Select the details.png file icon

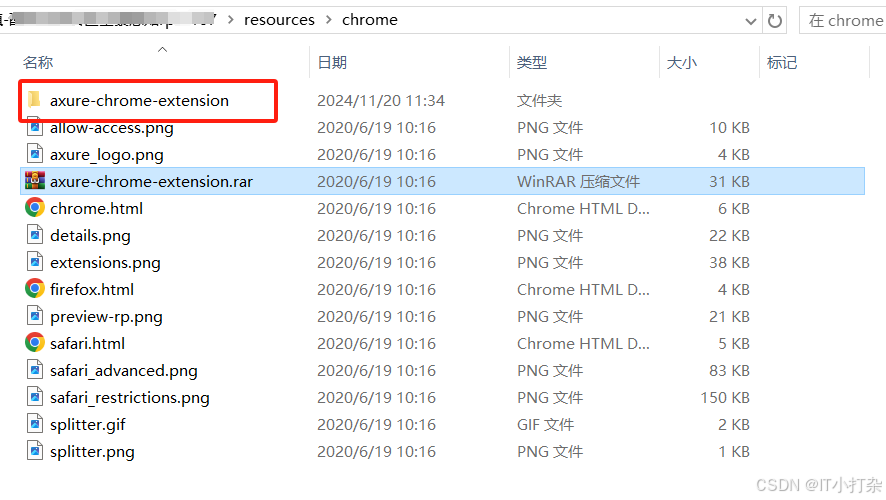point(35,235)
